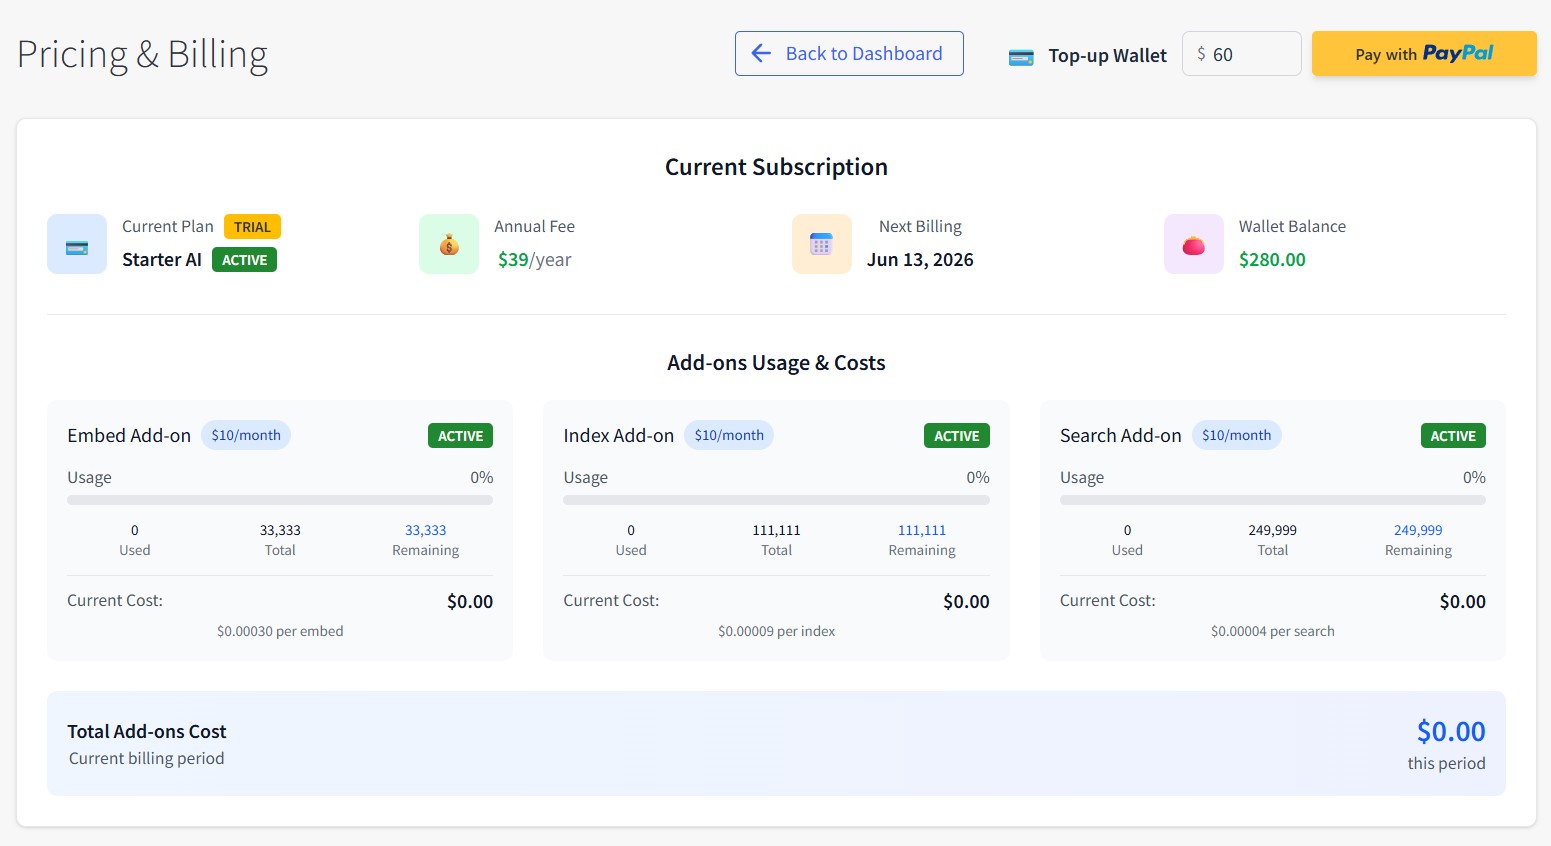This screenshot has width=1551, height=846.
Task: Click the 33,333 remaining embeds value
Action: [x=425, y=530]
